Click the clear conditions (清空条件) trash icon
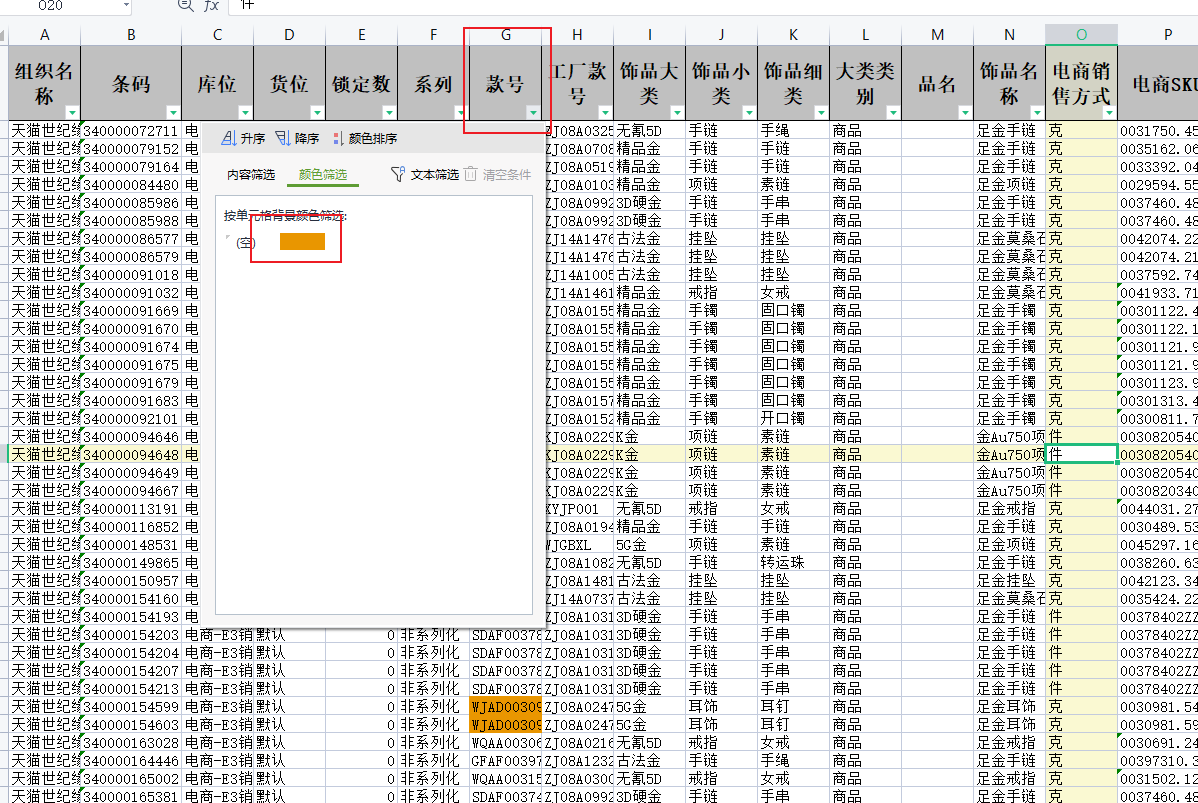This screenshot has width=1198, height=803. click(471, 174)
